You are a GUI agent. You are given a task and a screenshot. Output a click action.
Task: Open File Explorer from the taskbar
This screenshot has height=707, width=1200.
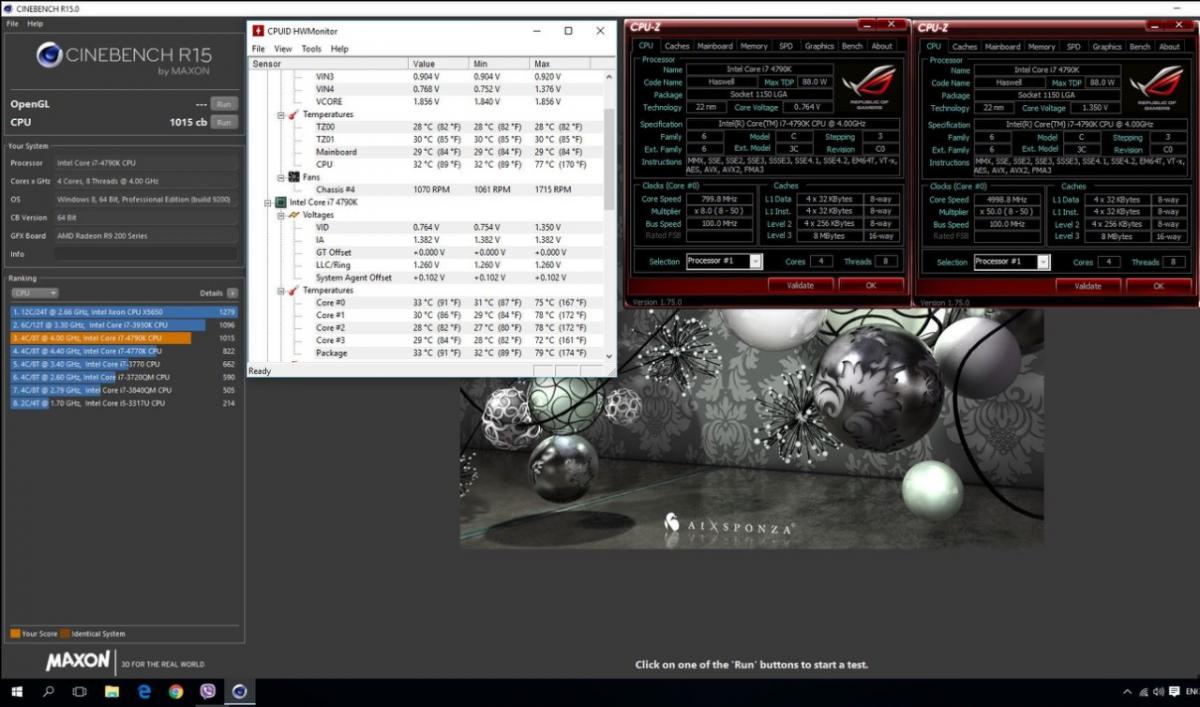[x=112, y=691]
